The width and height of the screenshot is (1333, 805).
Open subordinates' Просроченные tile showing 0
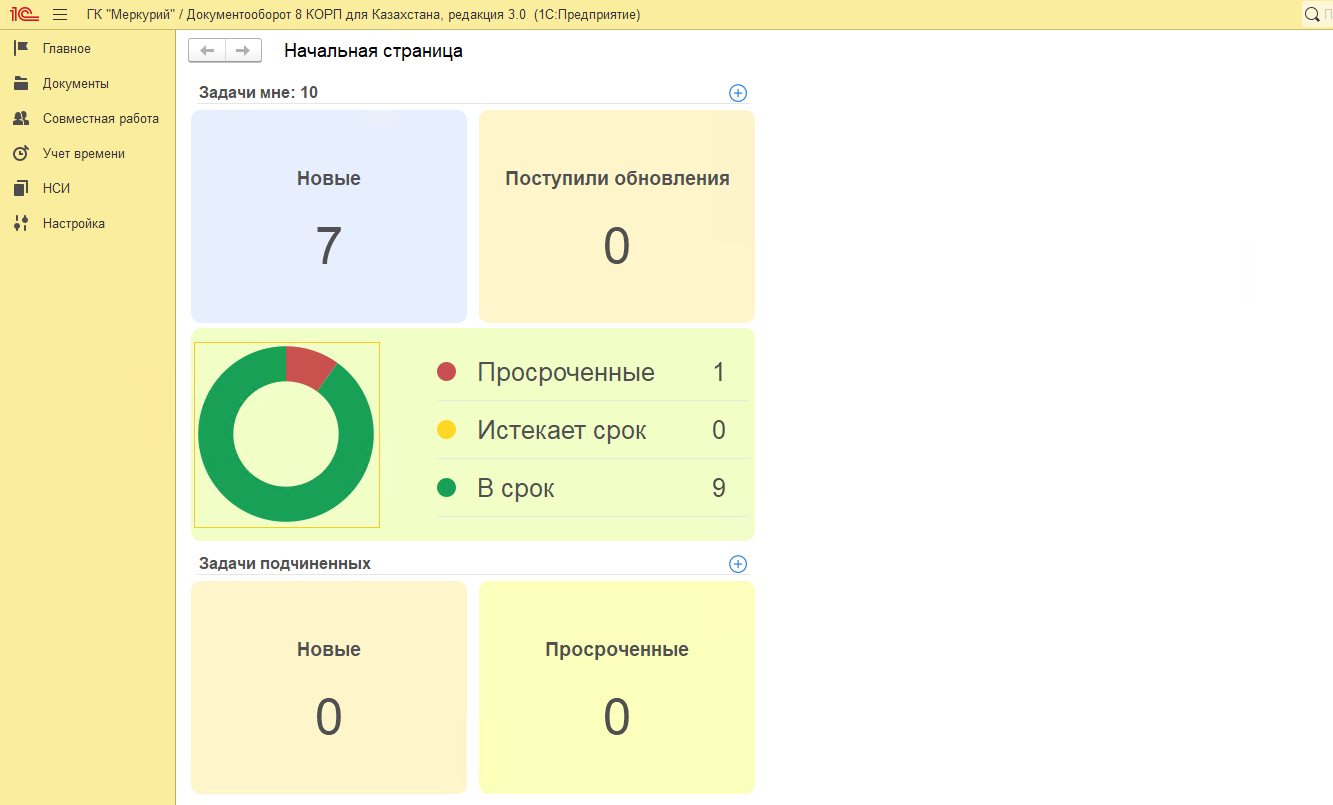pos(617,687)
